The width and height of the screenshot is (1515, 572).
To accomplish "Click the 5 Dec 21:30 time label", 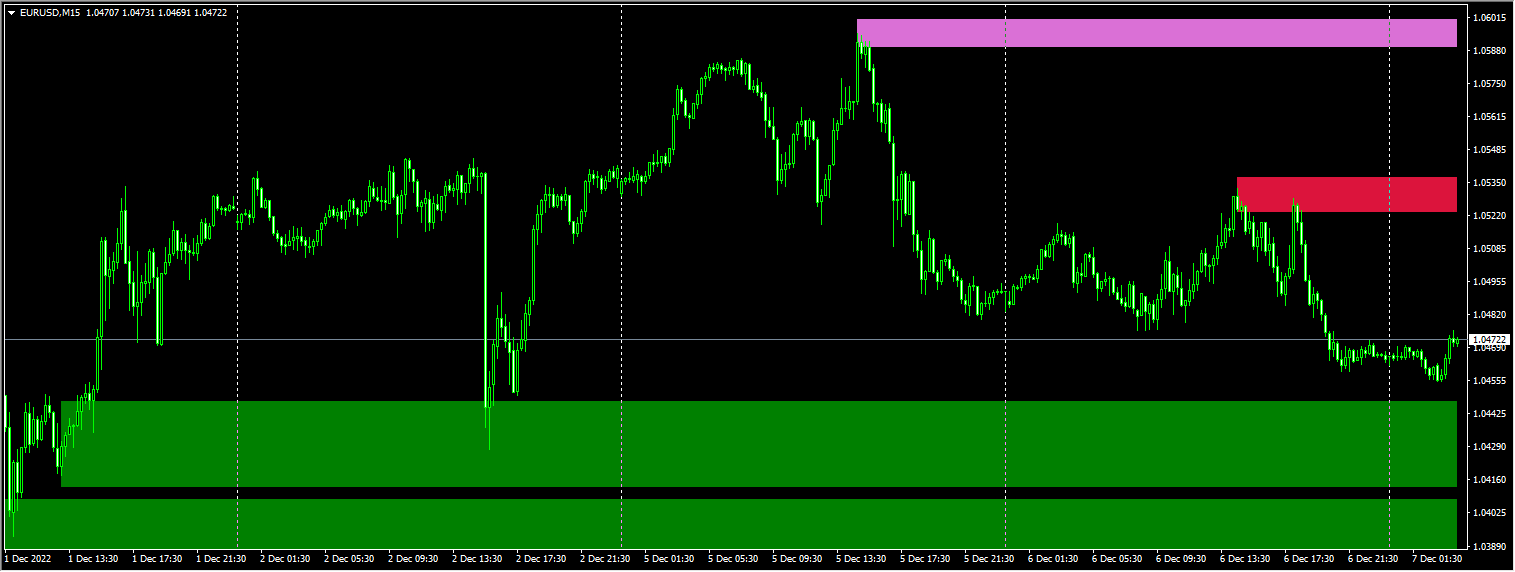I will [989, 560].
